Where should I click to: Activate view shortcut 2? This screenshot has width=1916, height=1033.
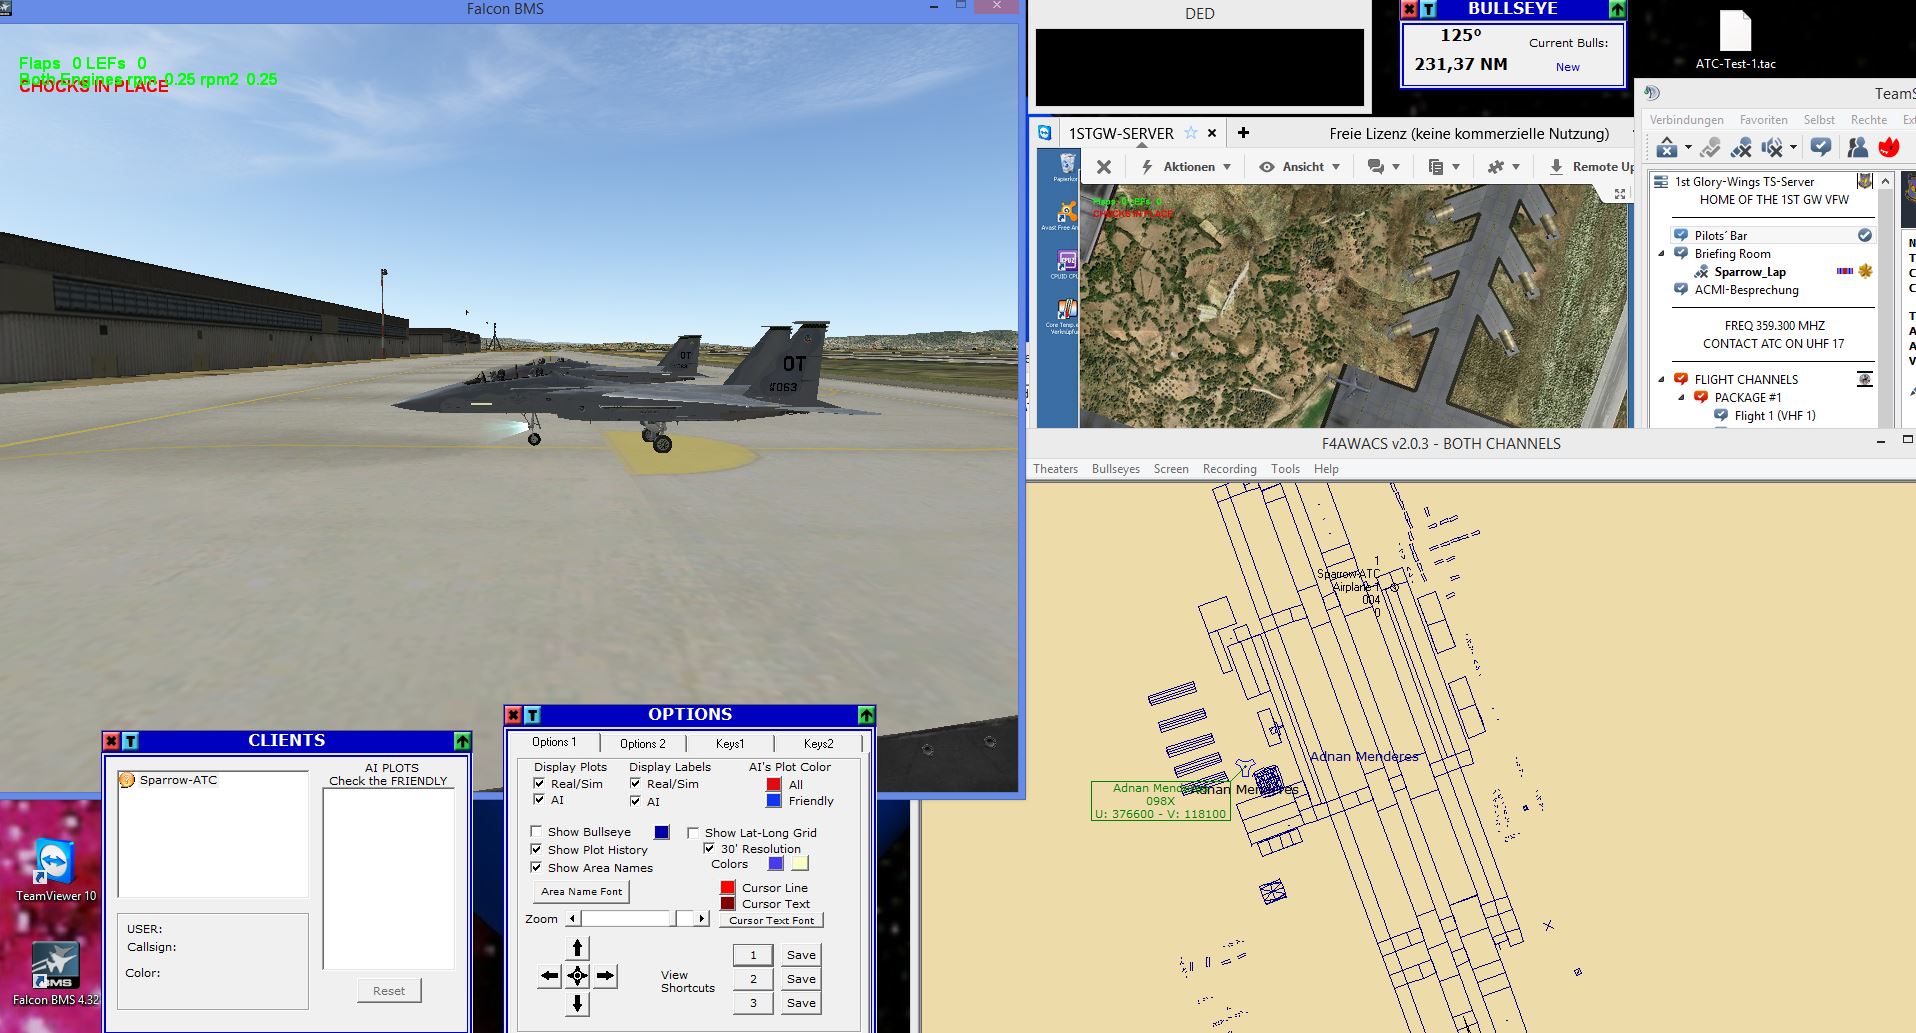pos(753,979)
